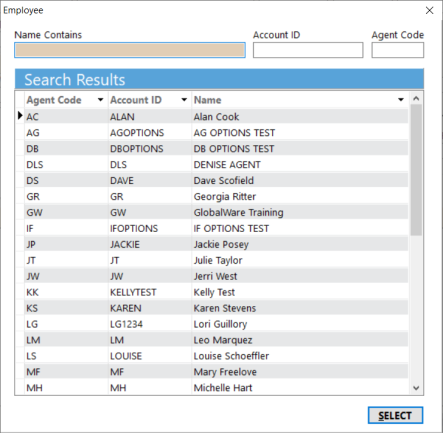Click the scroll up arrow of results list
The width and height of the screenshot is (443, 433).
[416, 99]
